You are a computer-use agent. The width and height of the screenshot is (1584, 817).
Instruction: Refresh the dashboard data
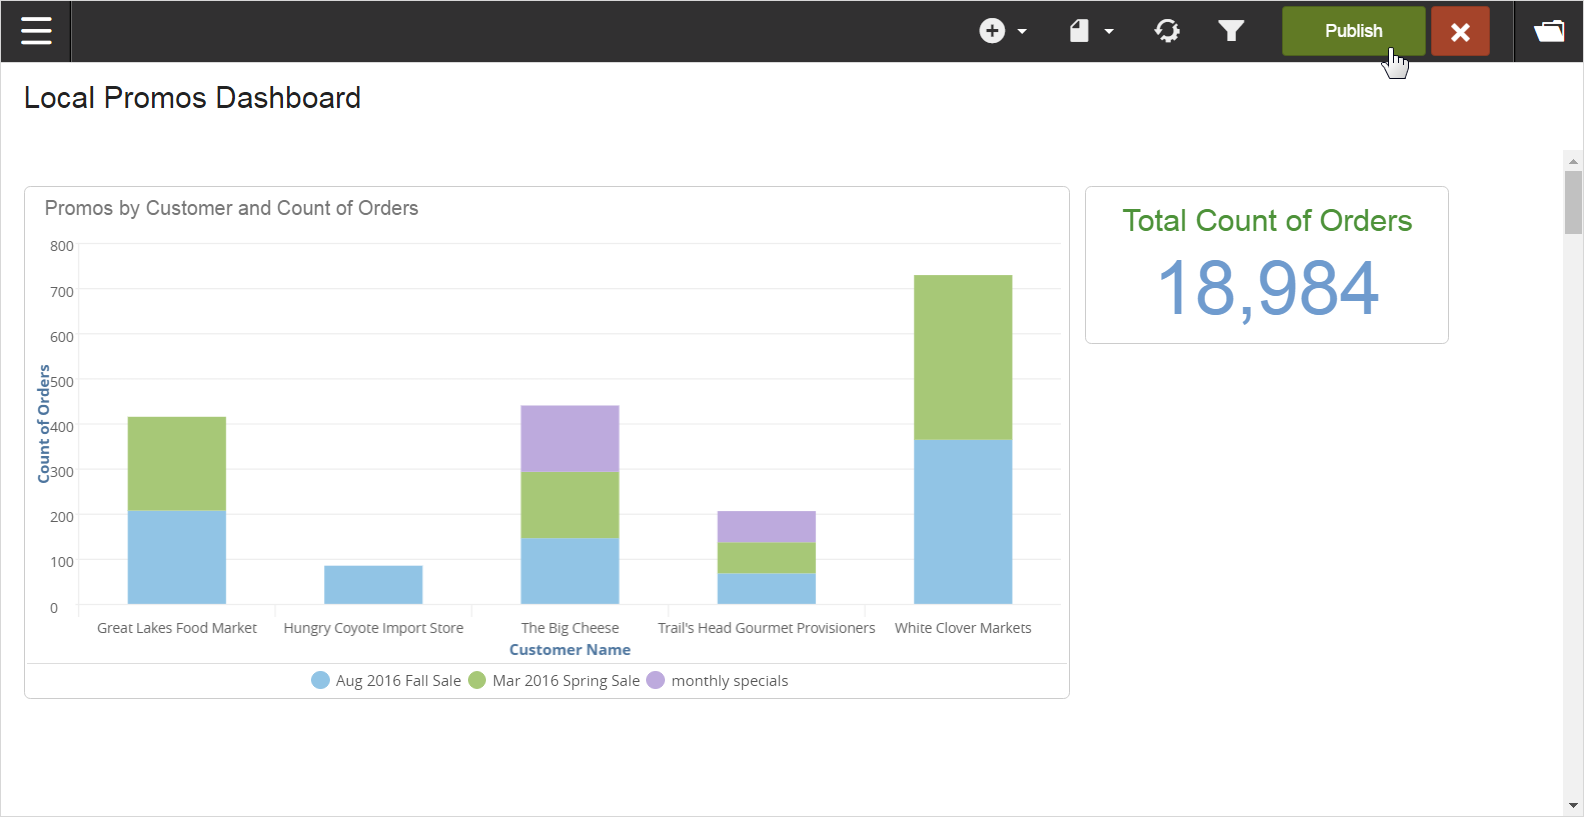point(1167,31)
